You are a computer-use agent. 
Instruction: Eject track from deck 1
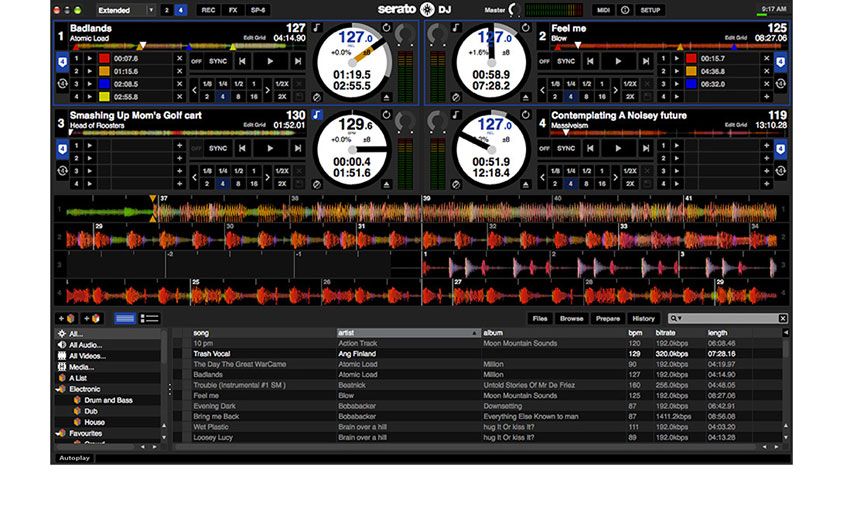tap(386, 98)
